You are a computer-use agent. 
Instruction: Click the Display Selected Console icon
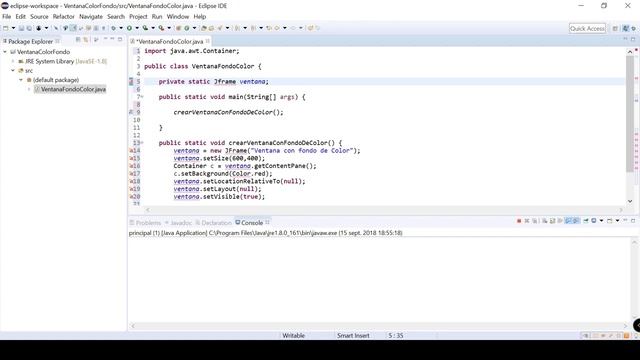coord(594,221)
